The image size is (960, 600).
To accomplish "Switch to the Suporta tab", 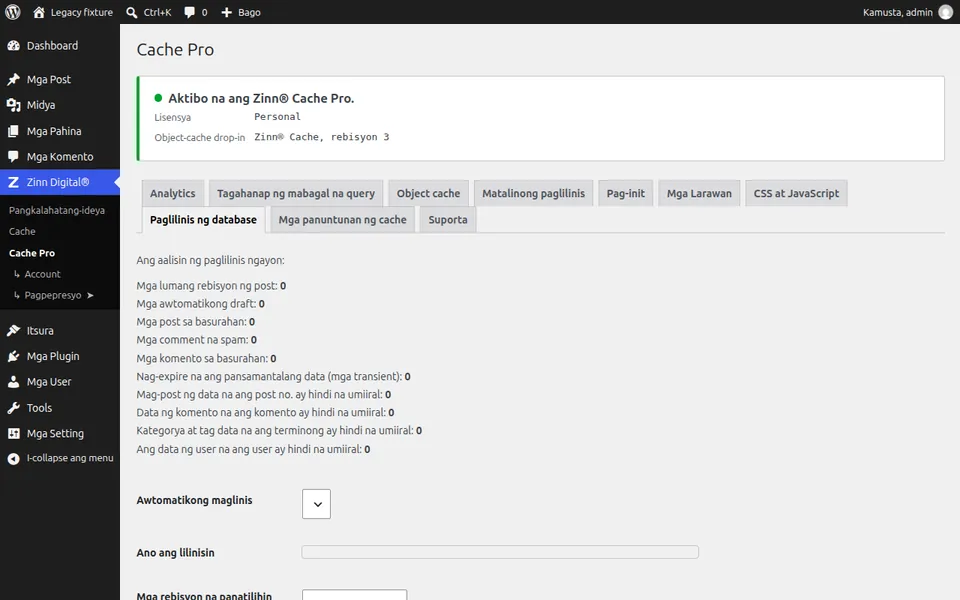I will (448, 220).
